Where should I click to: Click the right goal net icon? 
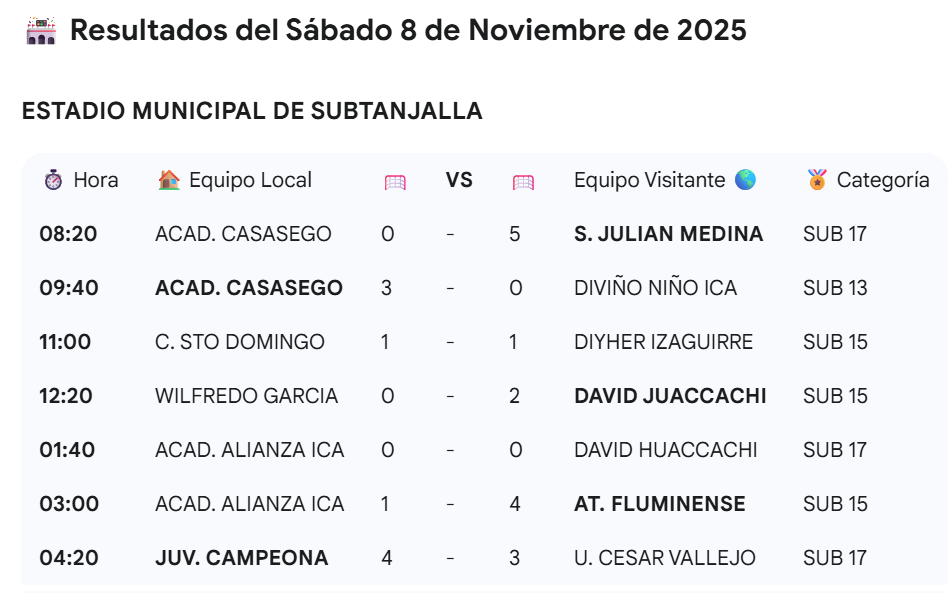[523, 182]
